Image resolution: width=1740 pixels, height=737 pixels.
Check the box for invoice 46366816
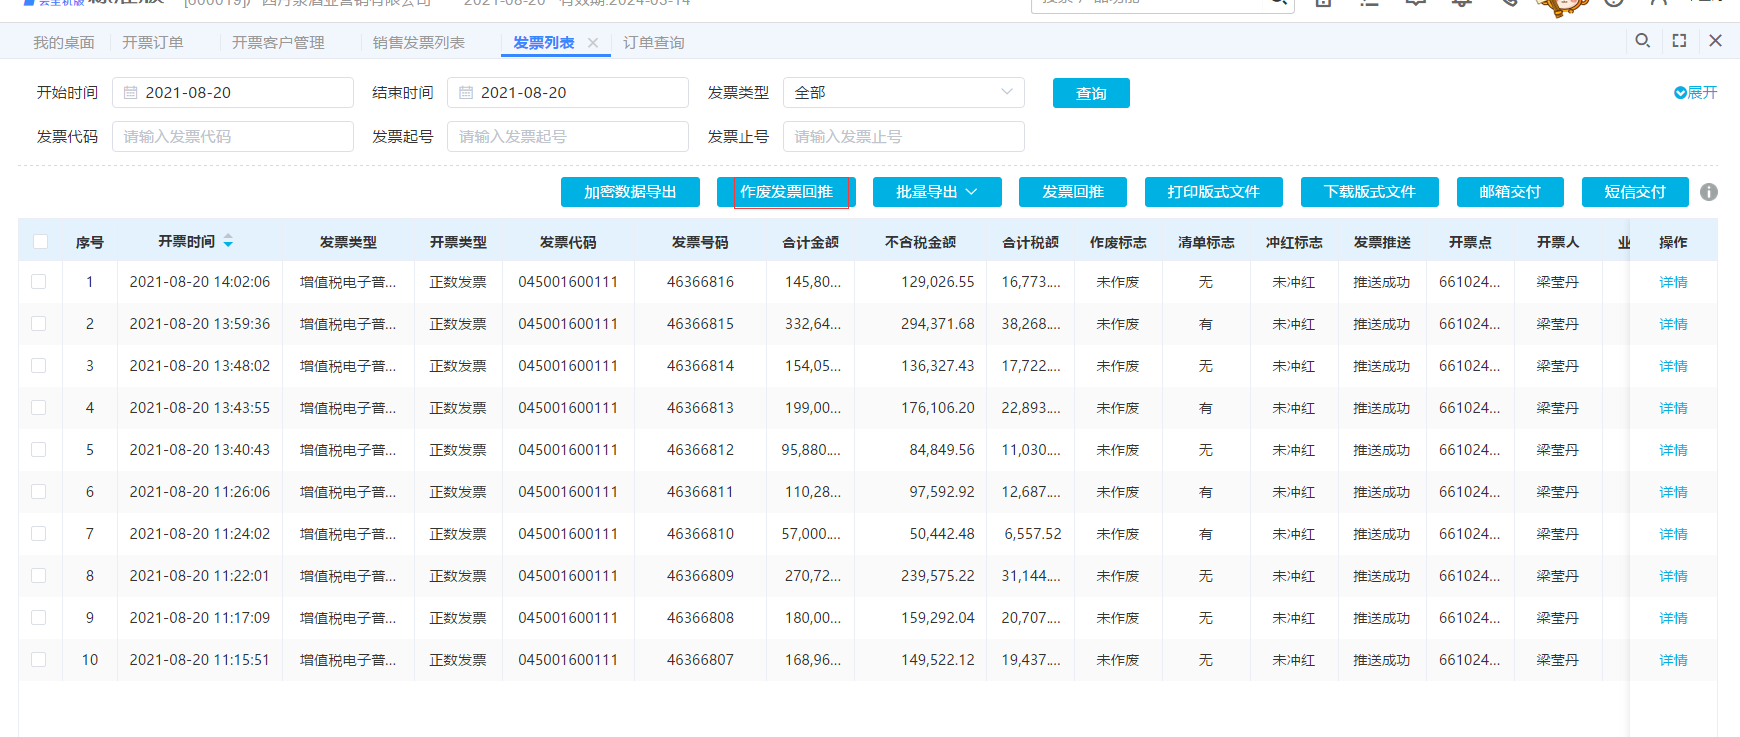click(x=39, y=282)
